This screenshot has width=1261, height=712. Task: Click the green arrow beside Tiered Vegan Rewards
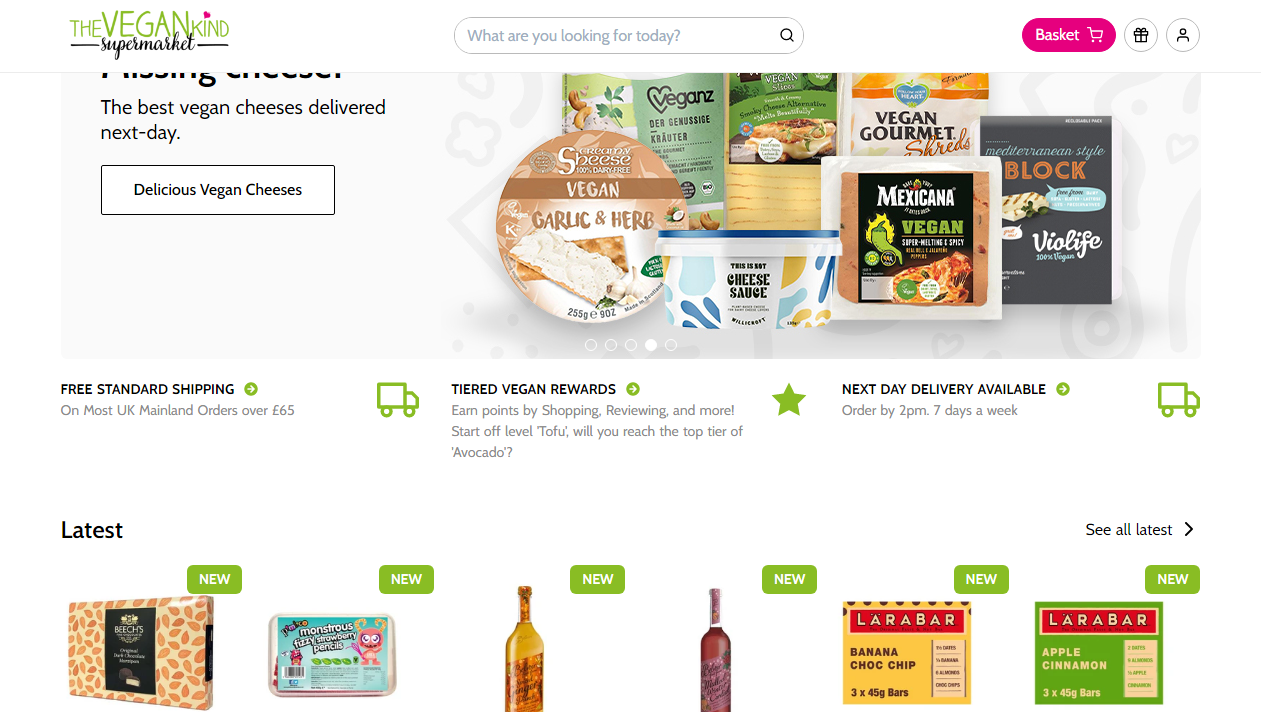(633, 389)
